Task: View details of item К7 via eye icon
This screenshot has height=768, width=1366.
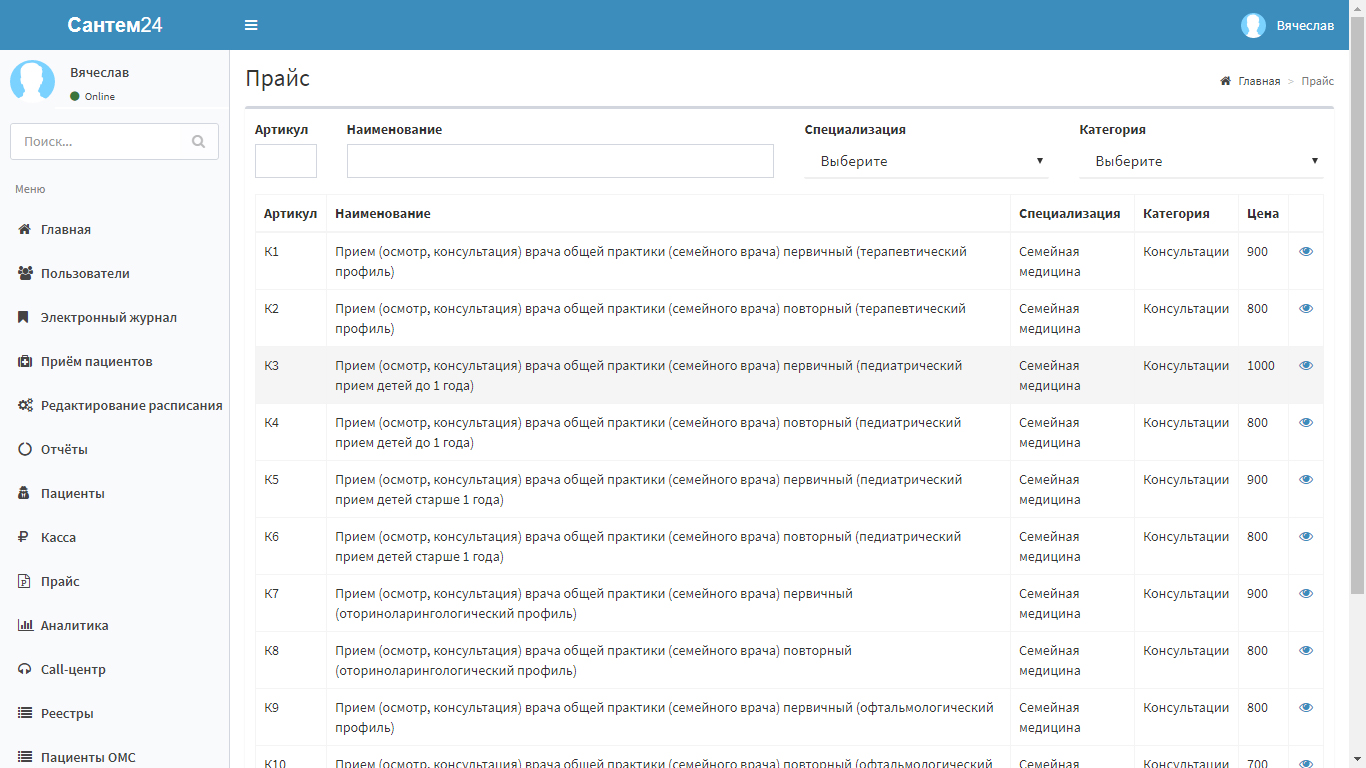Action: [1306, 594]
